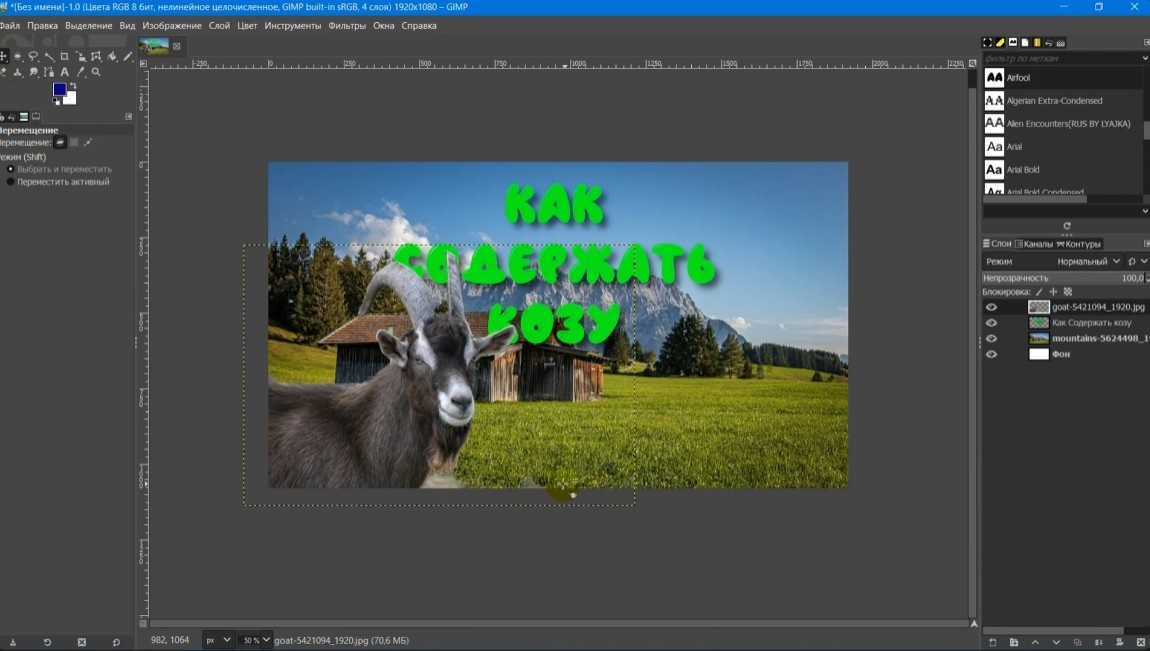Reset colors to default black and white
Image resolution: width=1150 pixels, height=651 pixels.
pyautogui.click(x=56, y=101)
